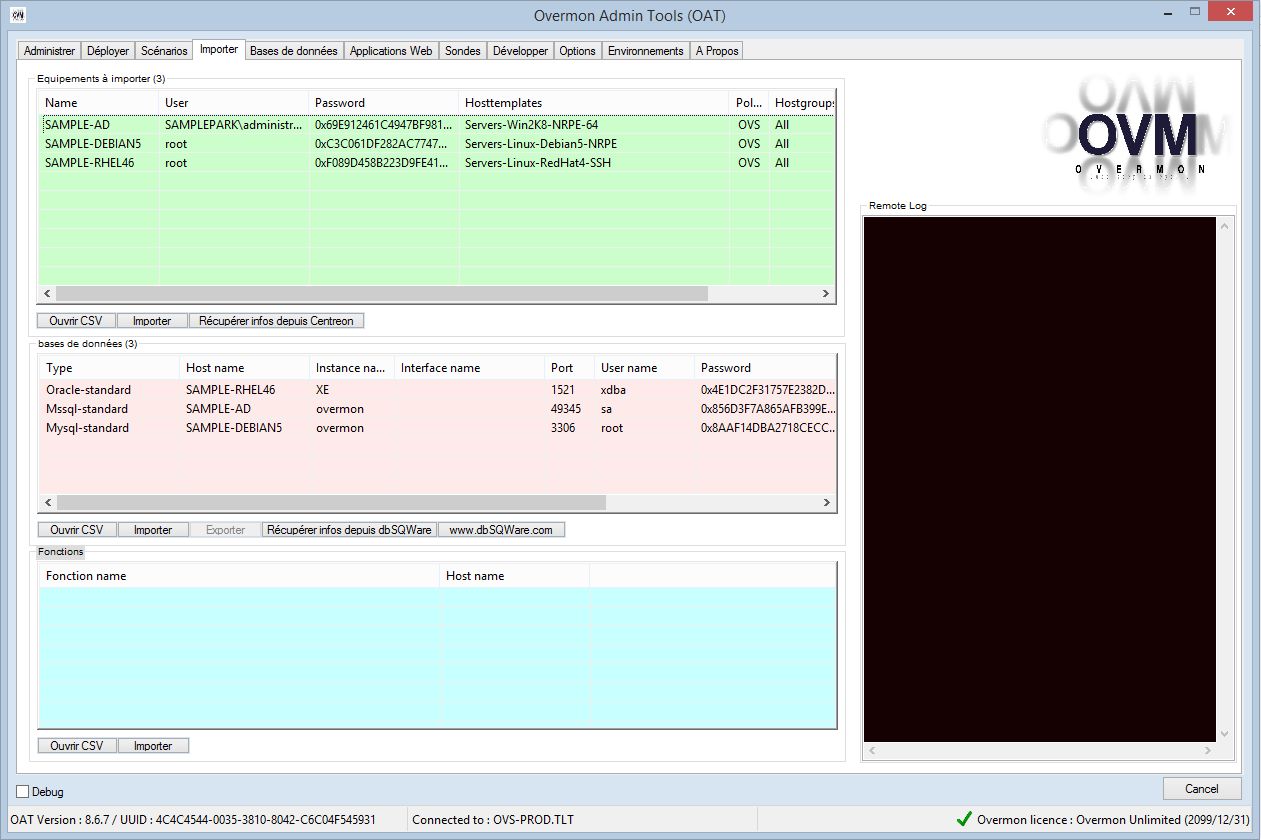Click the Overmon Unlimited licence status text
Viewport: 1261px width, 840px height.
1112,820
